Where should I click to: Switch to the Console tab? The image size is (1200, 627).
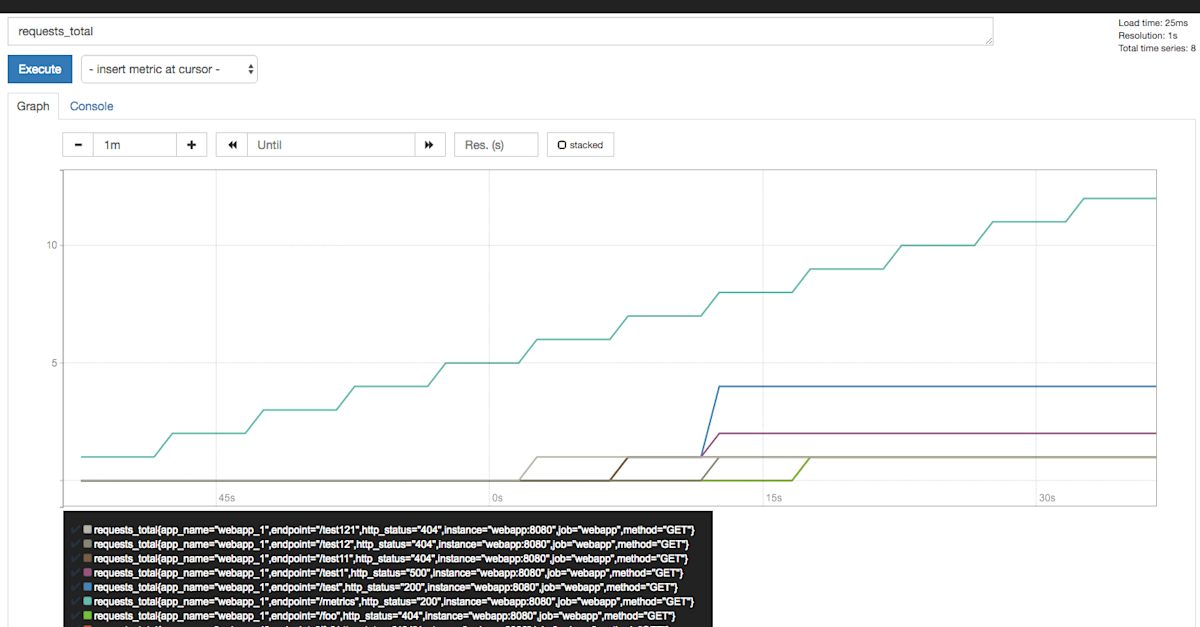point(91,105)
